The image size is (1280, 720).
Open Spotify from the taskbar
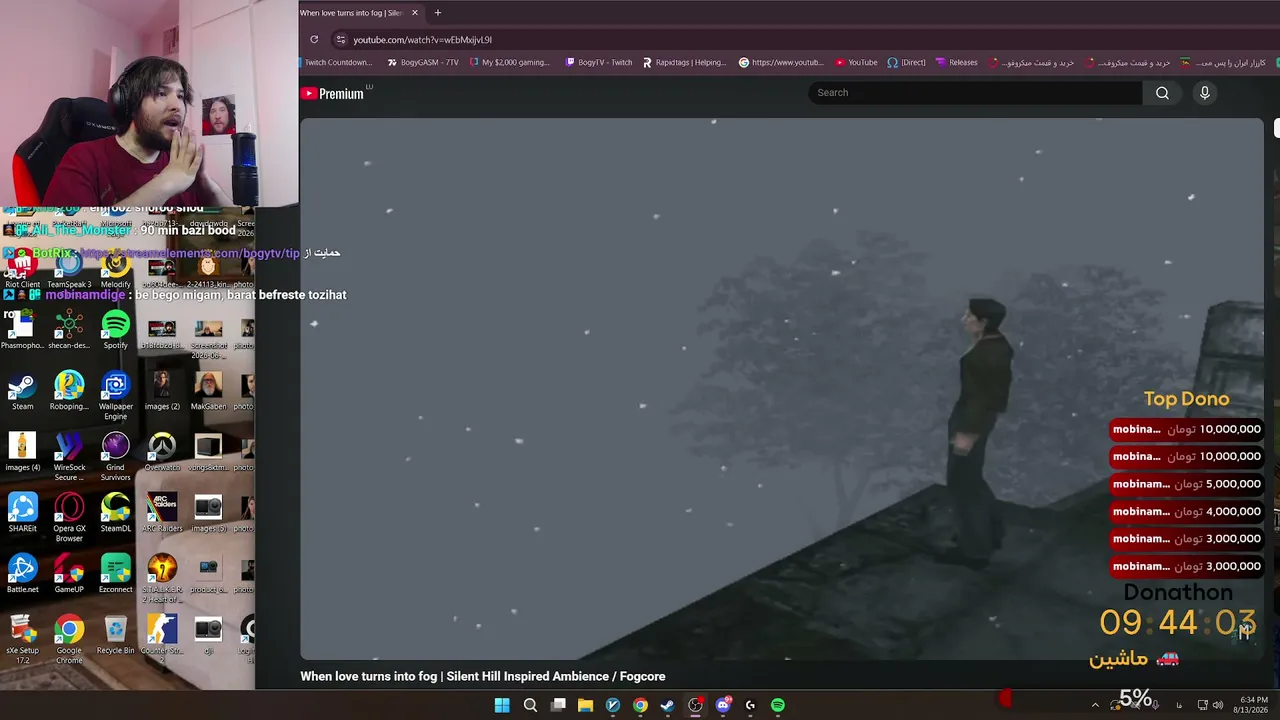click(778, 706)
